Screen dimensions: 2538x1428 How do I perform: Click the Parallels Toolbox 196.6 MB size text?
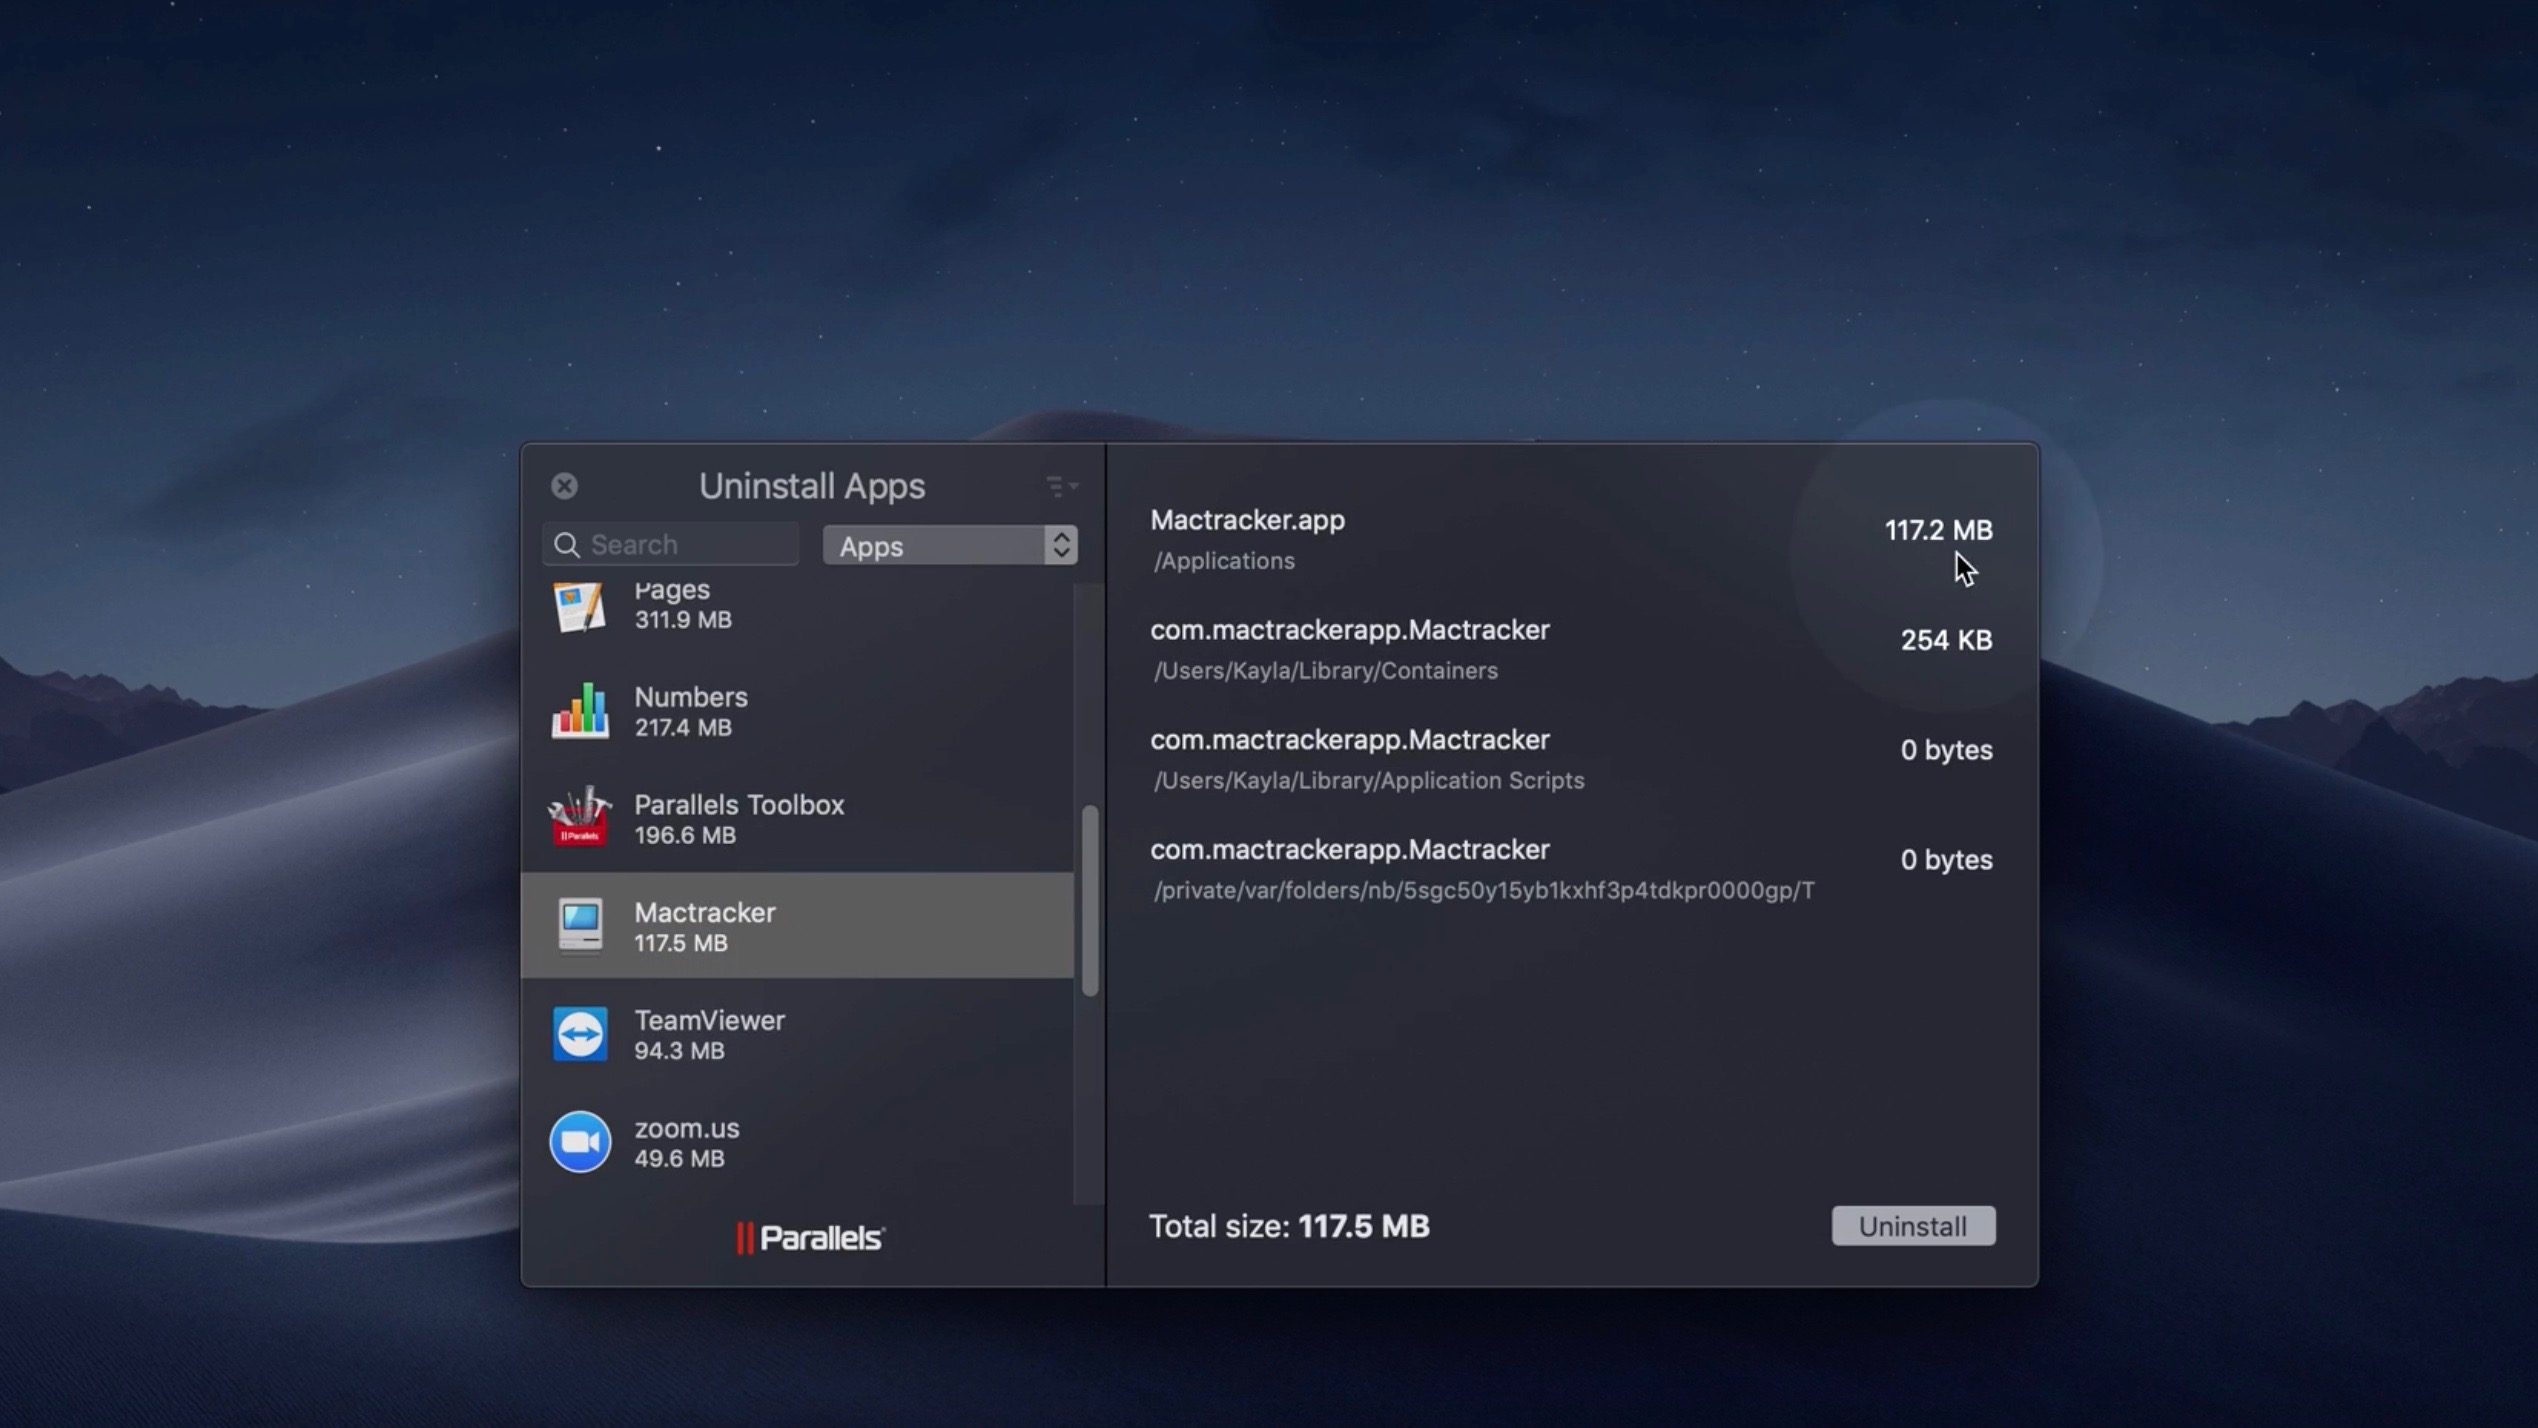click(685, 835)
